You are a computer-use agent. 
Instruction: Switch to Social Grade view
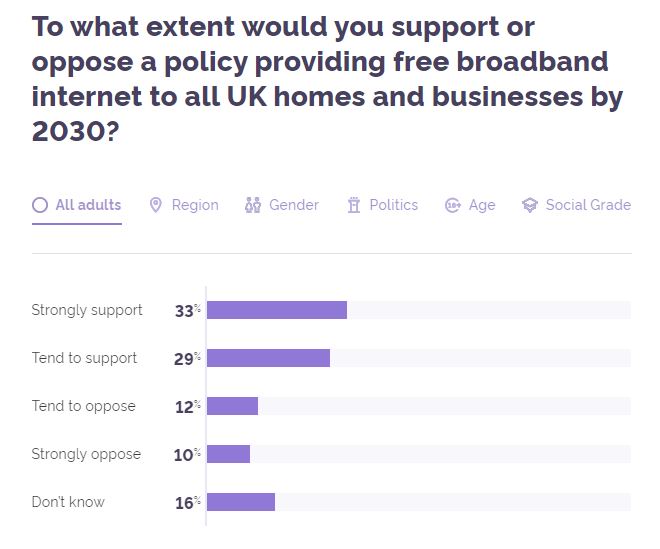(x=588, y=205)
